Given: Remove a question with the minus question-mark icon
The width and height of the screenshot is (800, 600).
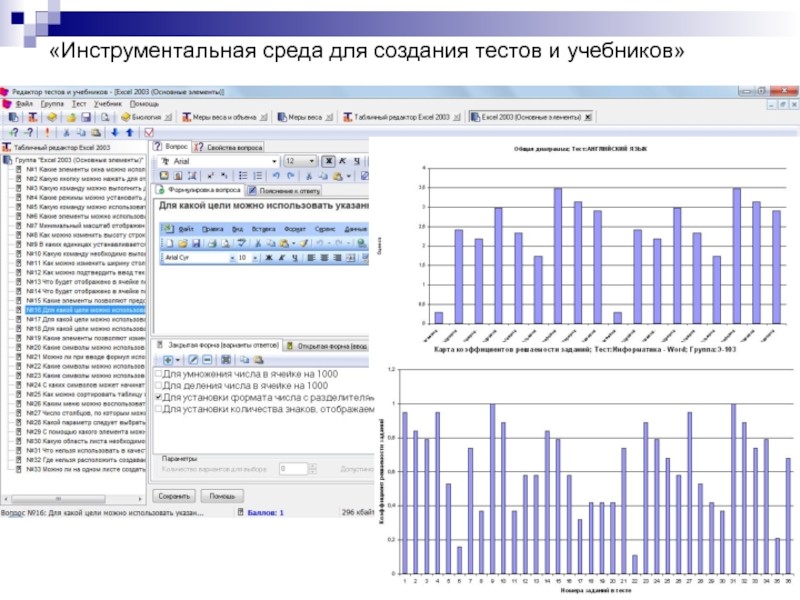Looking at the screenshot, I should [29, 133].
